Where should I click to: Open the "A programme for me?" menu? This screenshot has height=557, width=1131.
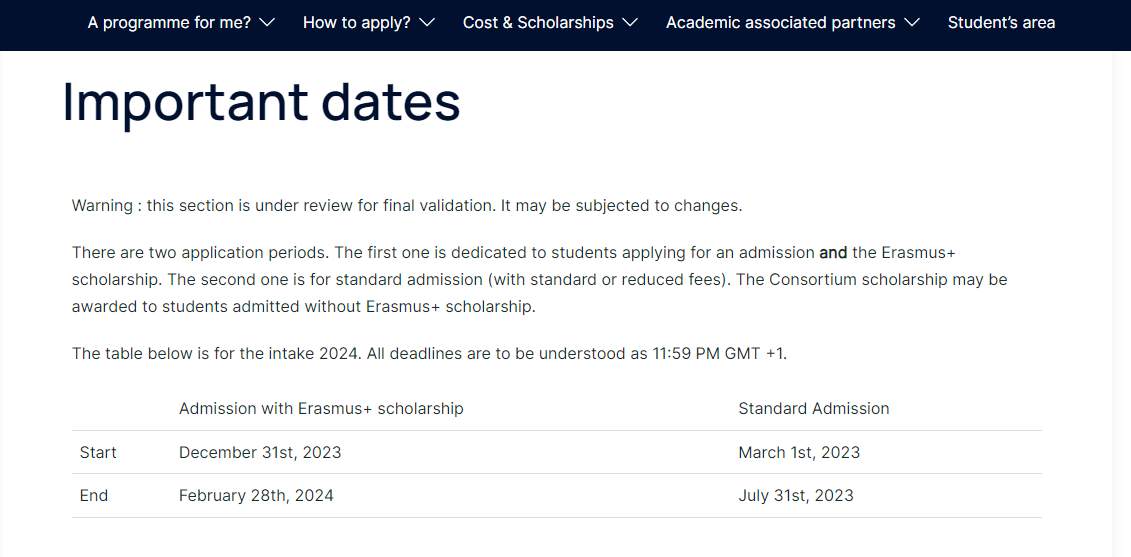(169, 22)
